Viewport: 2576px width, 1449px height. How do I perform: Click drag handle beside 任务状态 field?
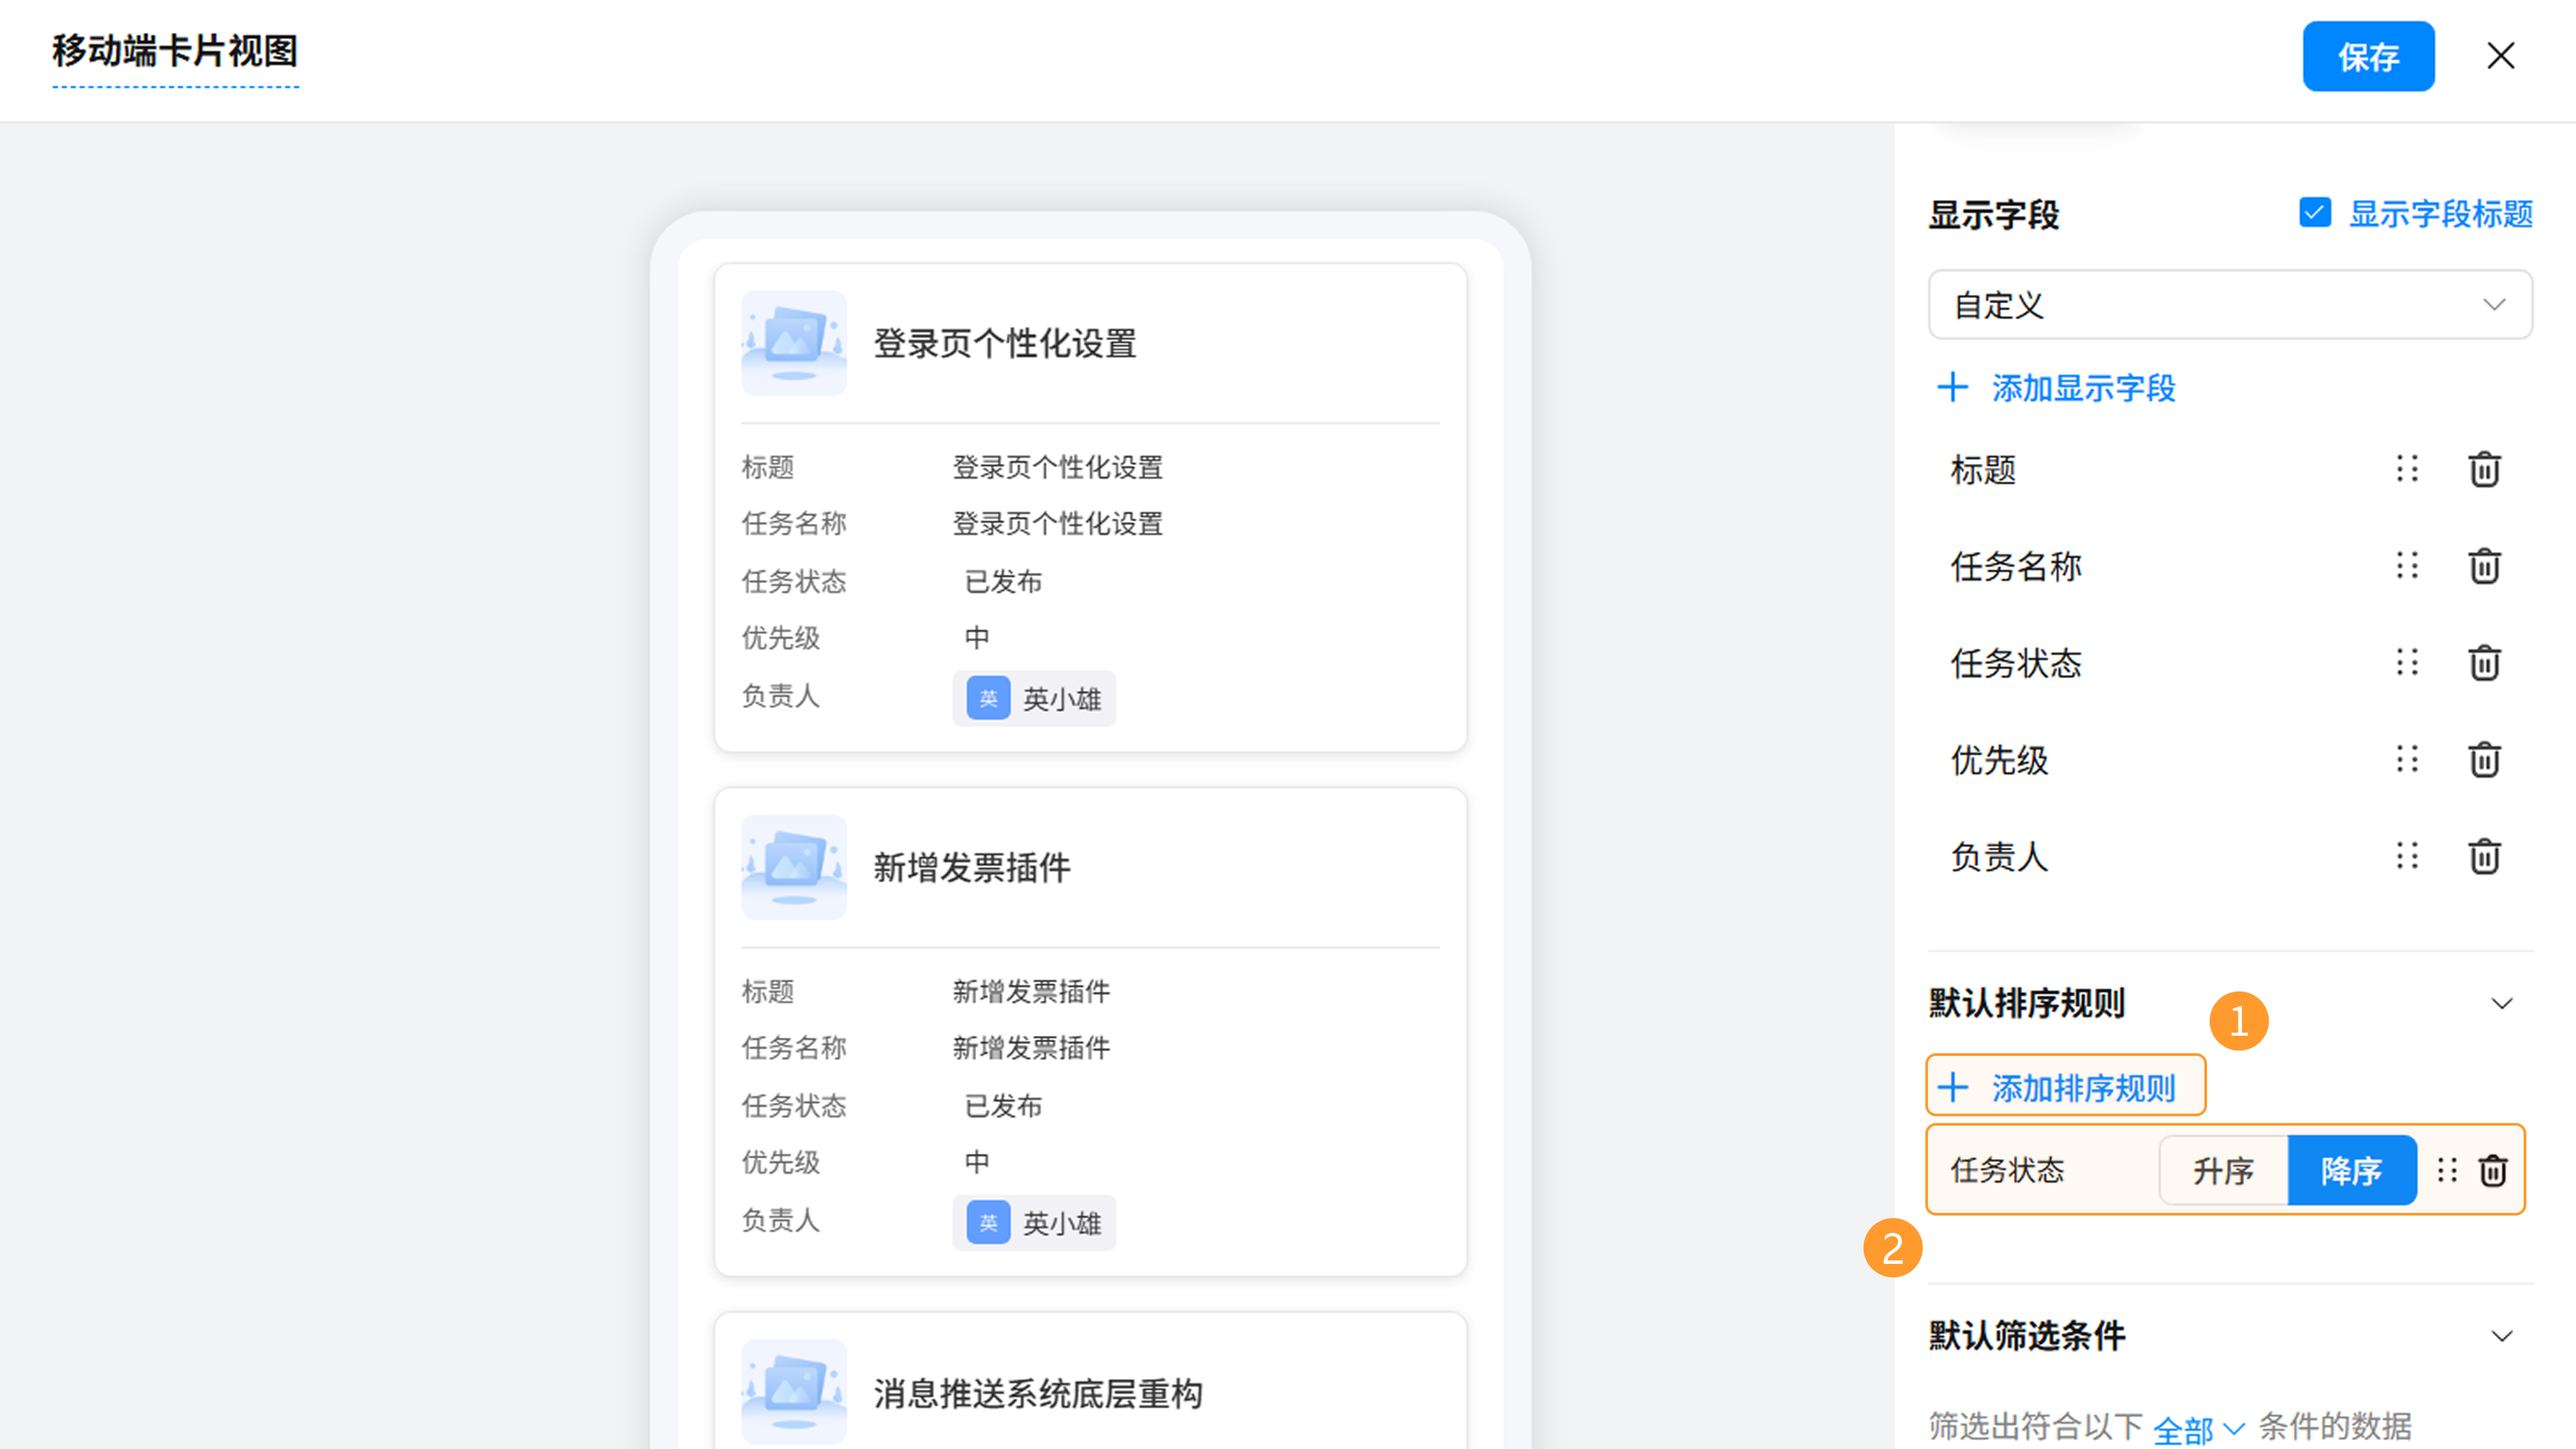(2407, 662)
